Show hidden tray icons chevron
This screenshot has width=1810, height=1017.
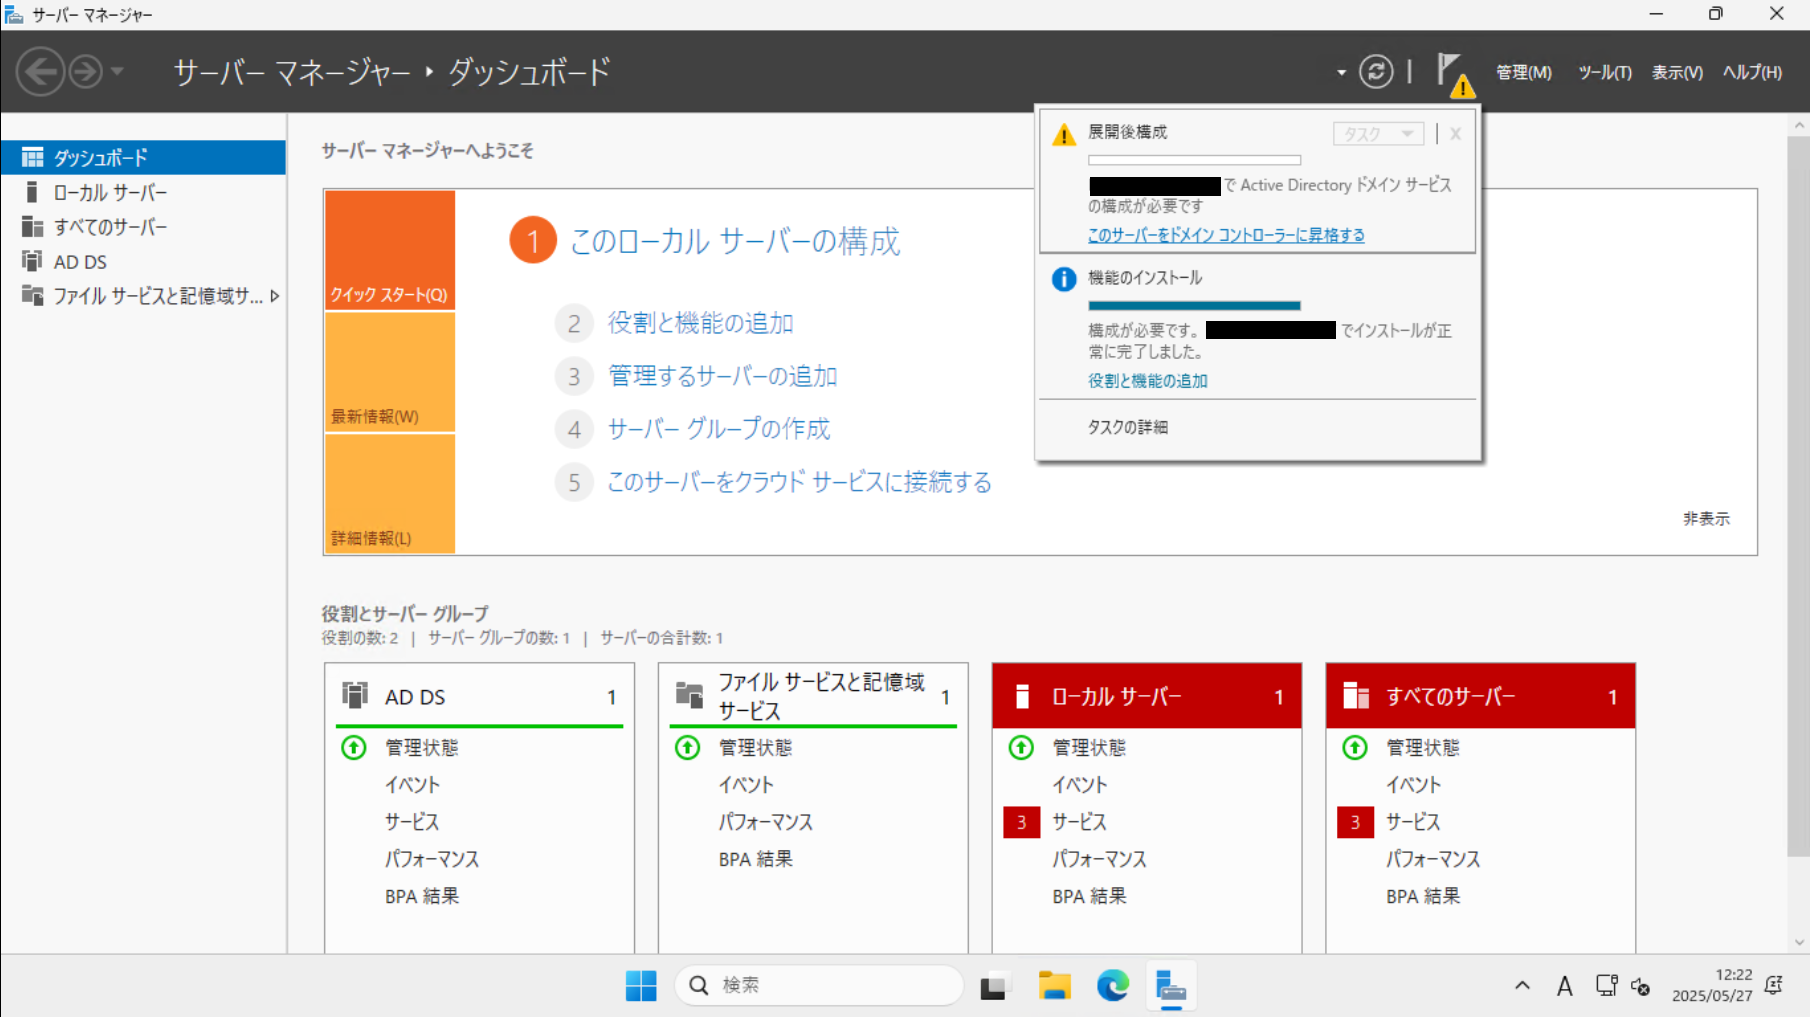coord(1522,986)
